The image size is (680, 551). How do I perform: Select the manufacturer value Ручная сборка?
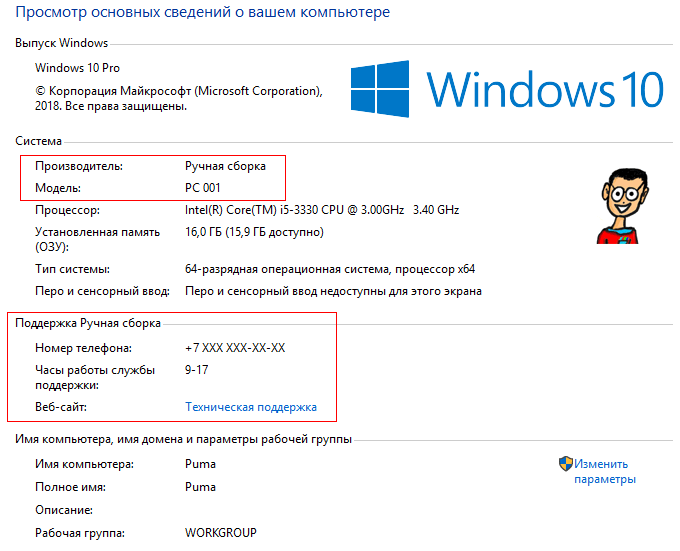click(x=225, y=166)
